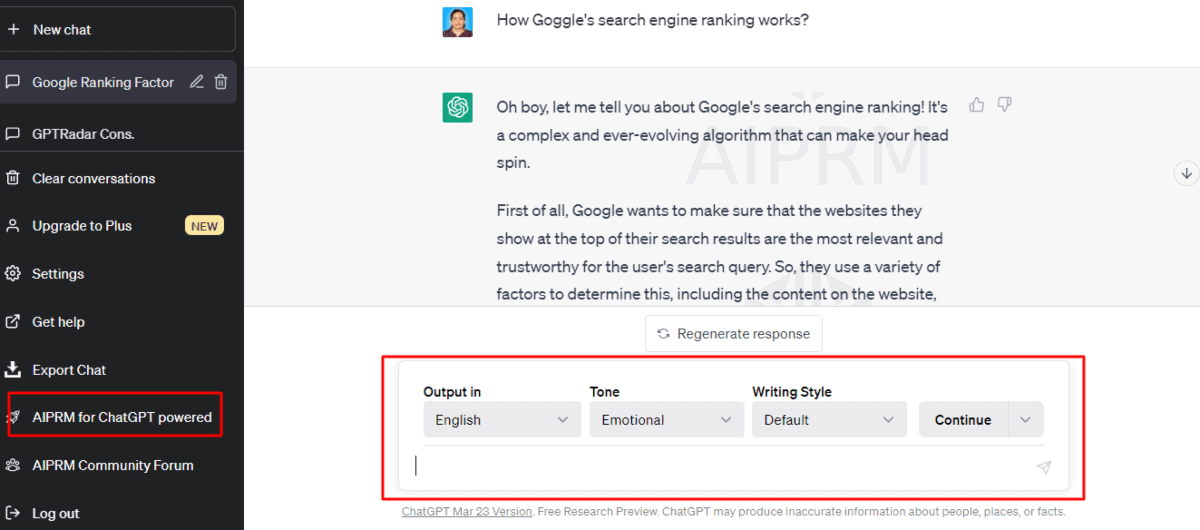Click the thumbs up icon on the response

977,105
